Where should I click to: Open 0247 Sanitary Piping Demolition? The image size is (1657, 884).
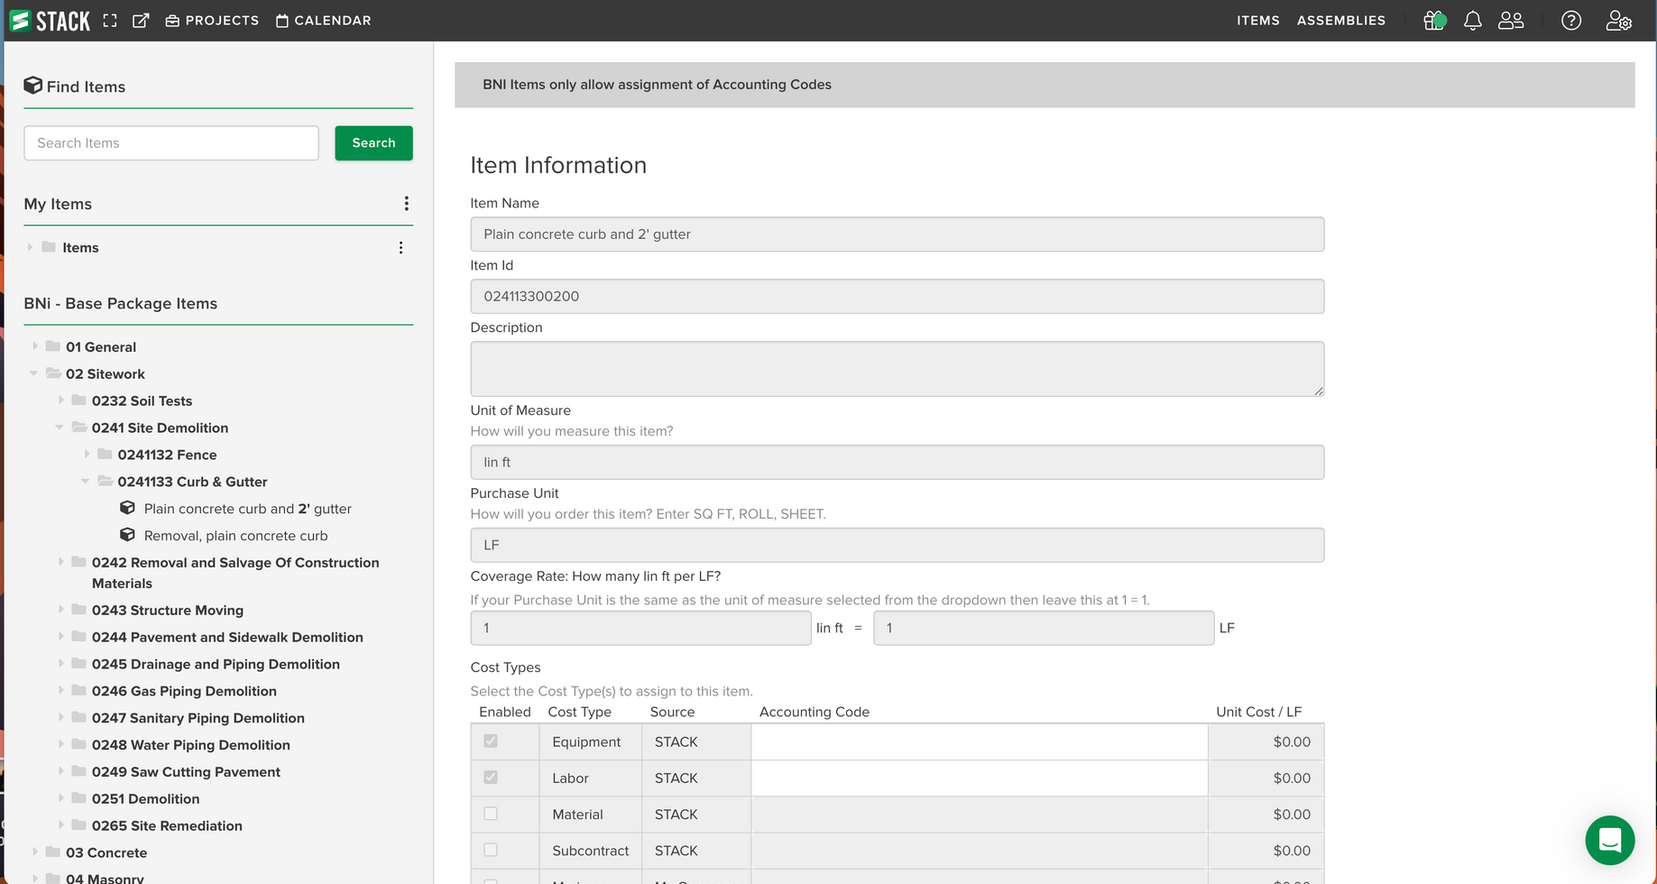(198, 718)
